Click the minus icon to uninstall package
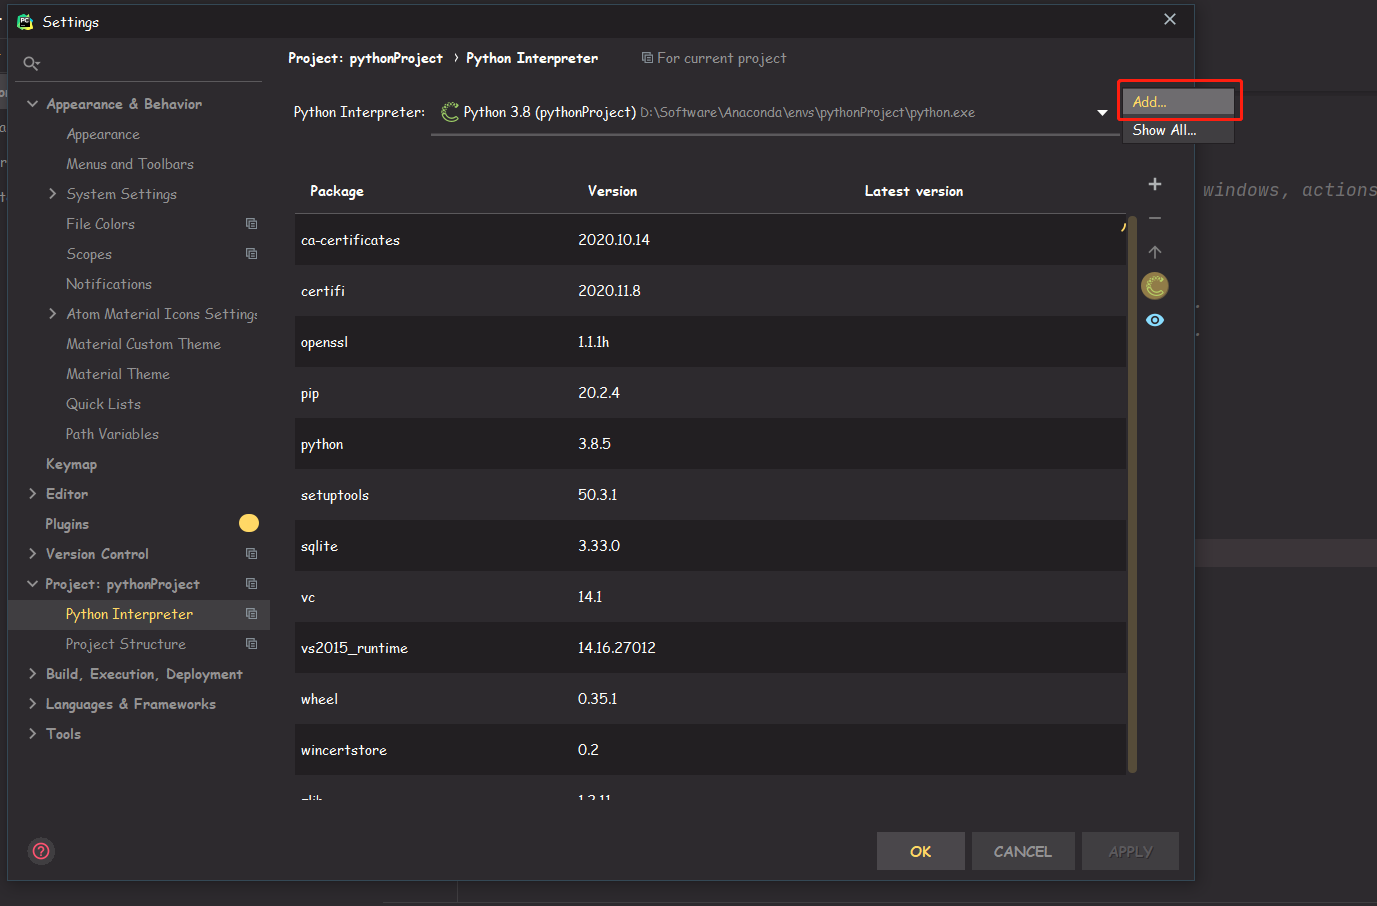The height and width of the screenshot is (906, 1377). pyautogui.click(x=1155, y=218)
